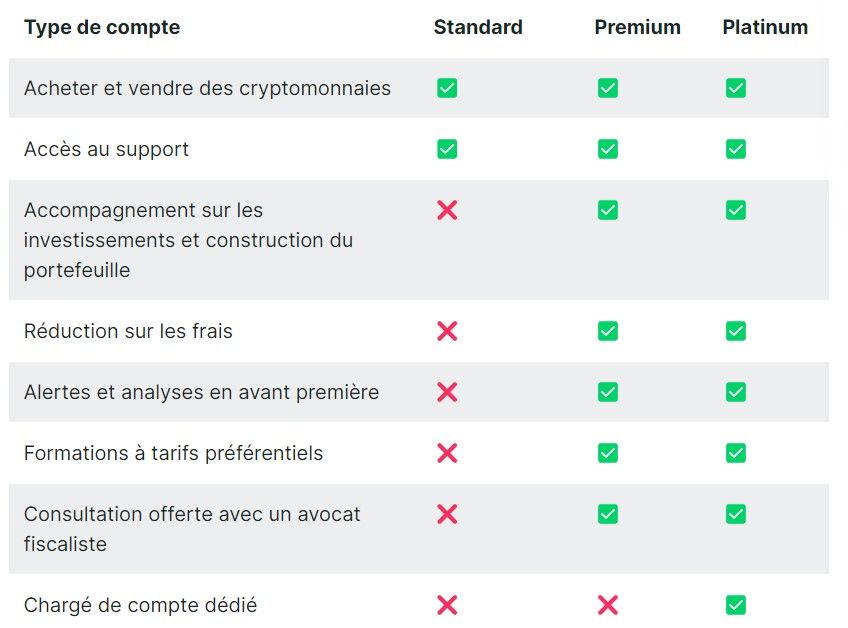Viewport: 848px width, 628px height.
Task: Click Premium checkmark in Accès au support row
Action: coord(607,149)
